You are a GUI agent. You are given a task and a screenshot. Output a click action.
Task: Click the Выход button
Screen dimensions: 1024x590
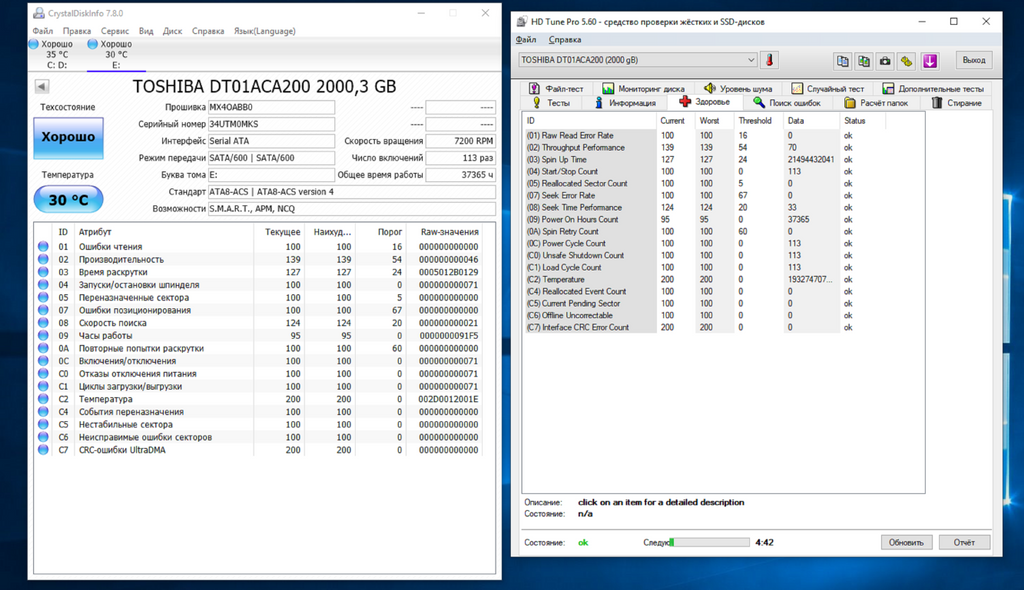click(974, 60)
